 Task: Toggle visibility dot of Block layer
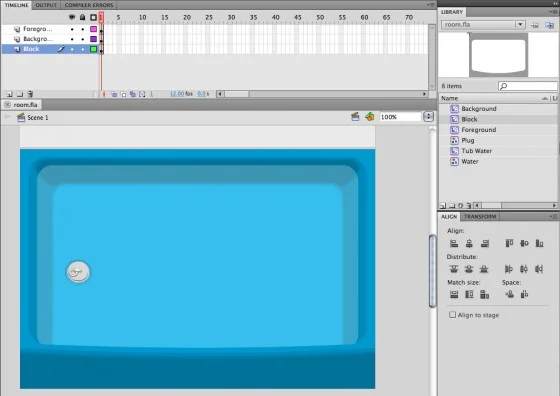tap(72, 49)
